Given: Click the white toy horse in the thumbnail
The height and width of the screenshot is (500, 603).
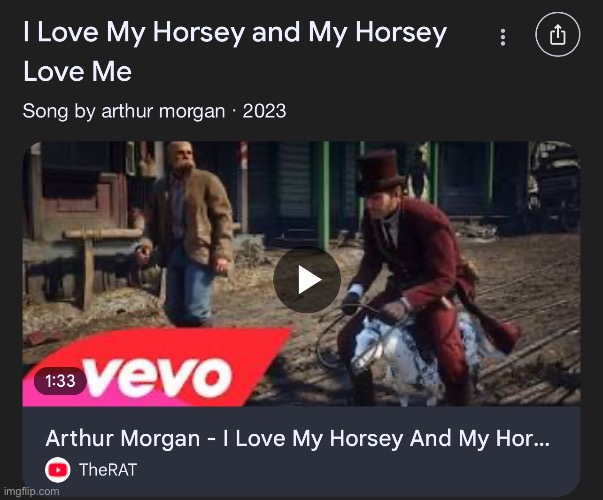Looking at the screenshot, I should (408, 352).
